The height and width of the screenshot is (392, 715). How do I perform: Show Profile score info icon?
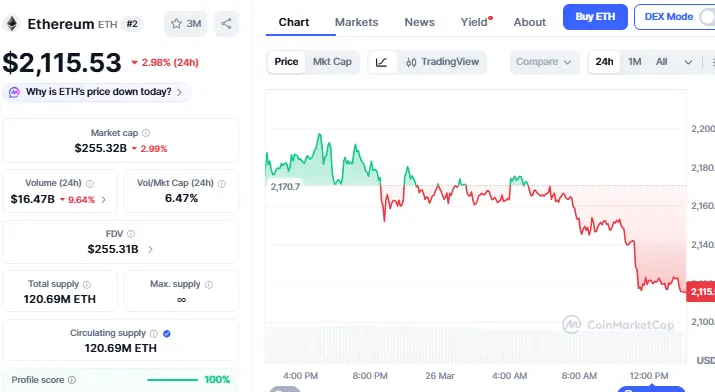[72, 380]
